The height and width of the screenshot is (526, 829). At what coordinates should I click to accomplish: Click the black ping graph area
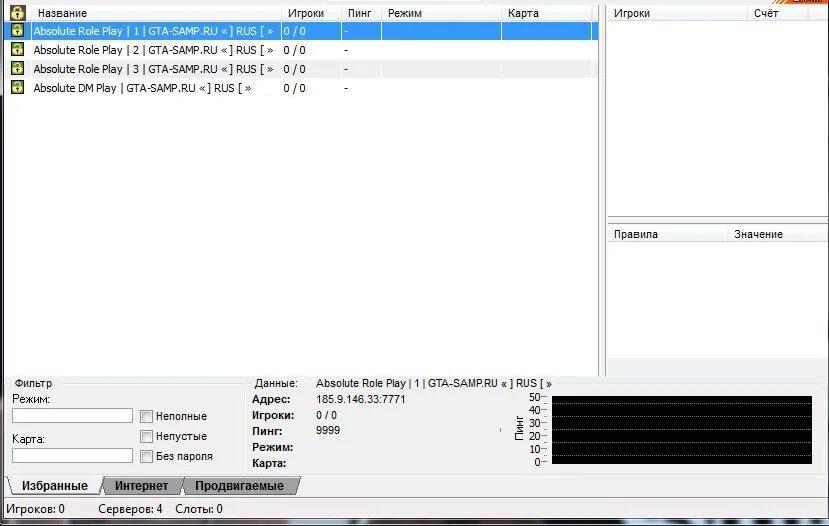[681, 430]
